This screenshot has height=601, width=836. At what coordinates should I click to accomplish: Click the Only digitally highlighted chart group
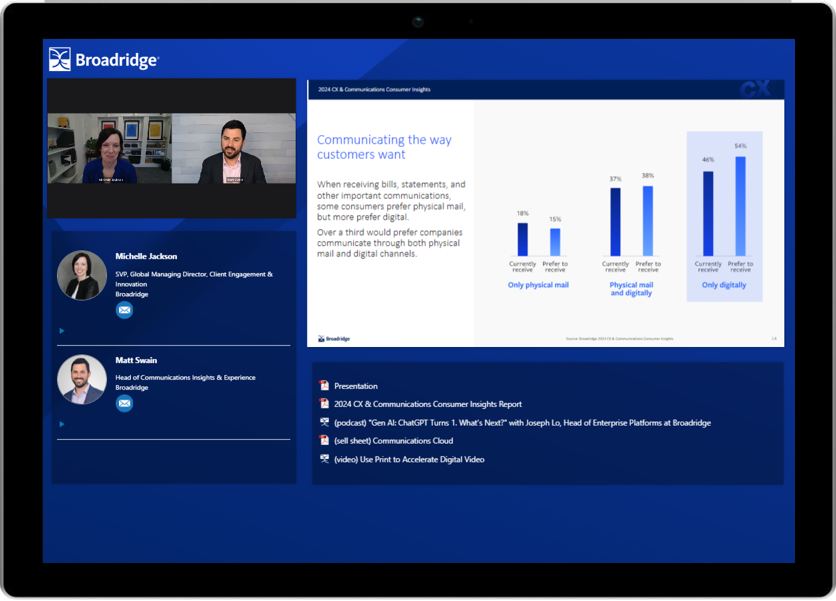pyautogui.click(x=724, y=216)
